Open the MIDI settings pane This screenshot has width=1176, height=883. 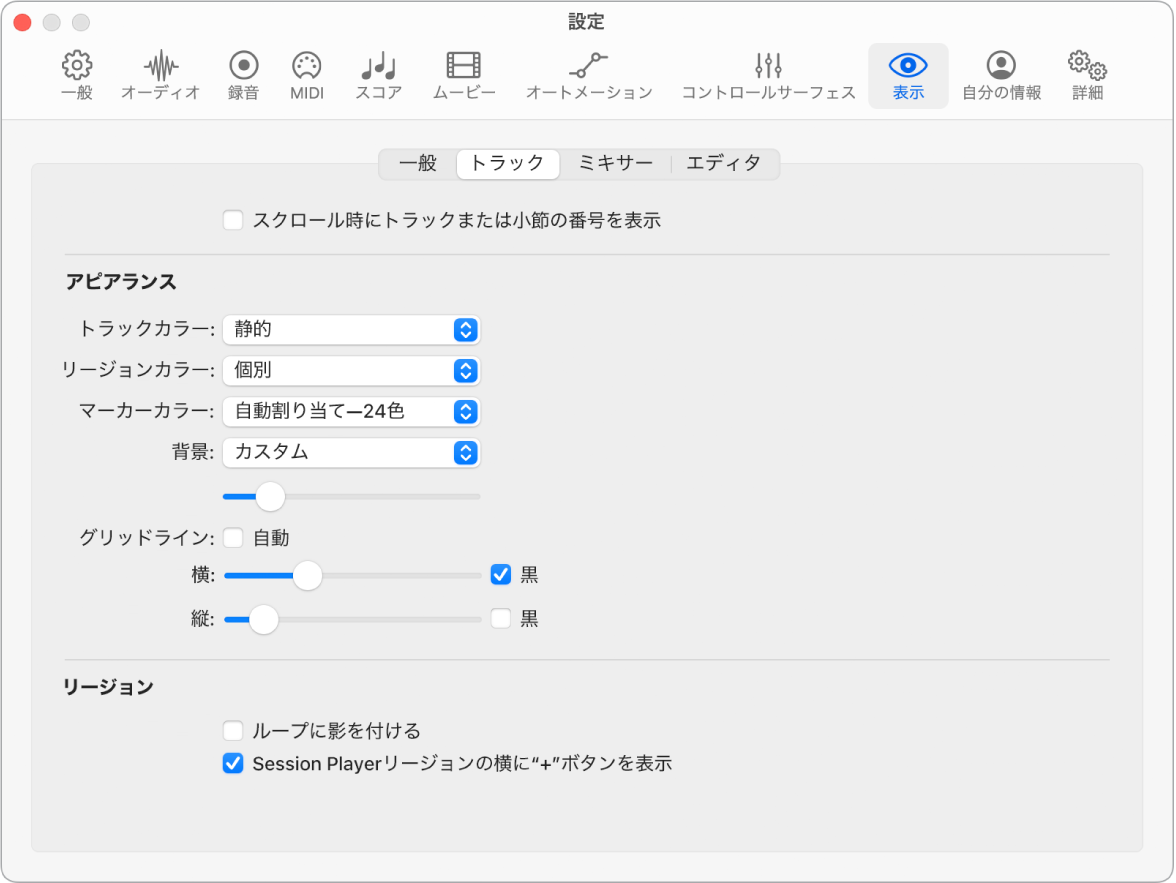click(307, 76)
